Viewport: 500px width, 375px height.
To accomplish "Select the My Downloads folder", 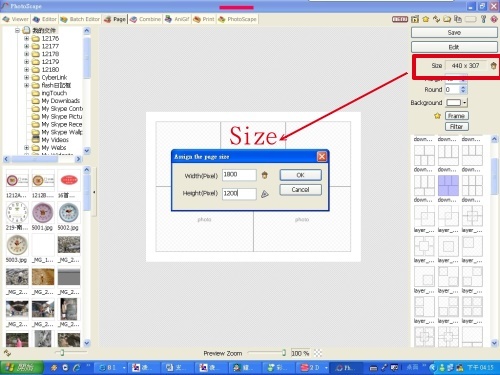I will 60,101.
